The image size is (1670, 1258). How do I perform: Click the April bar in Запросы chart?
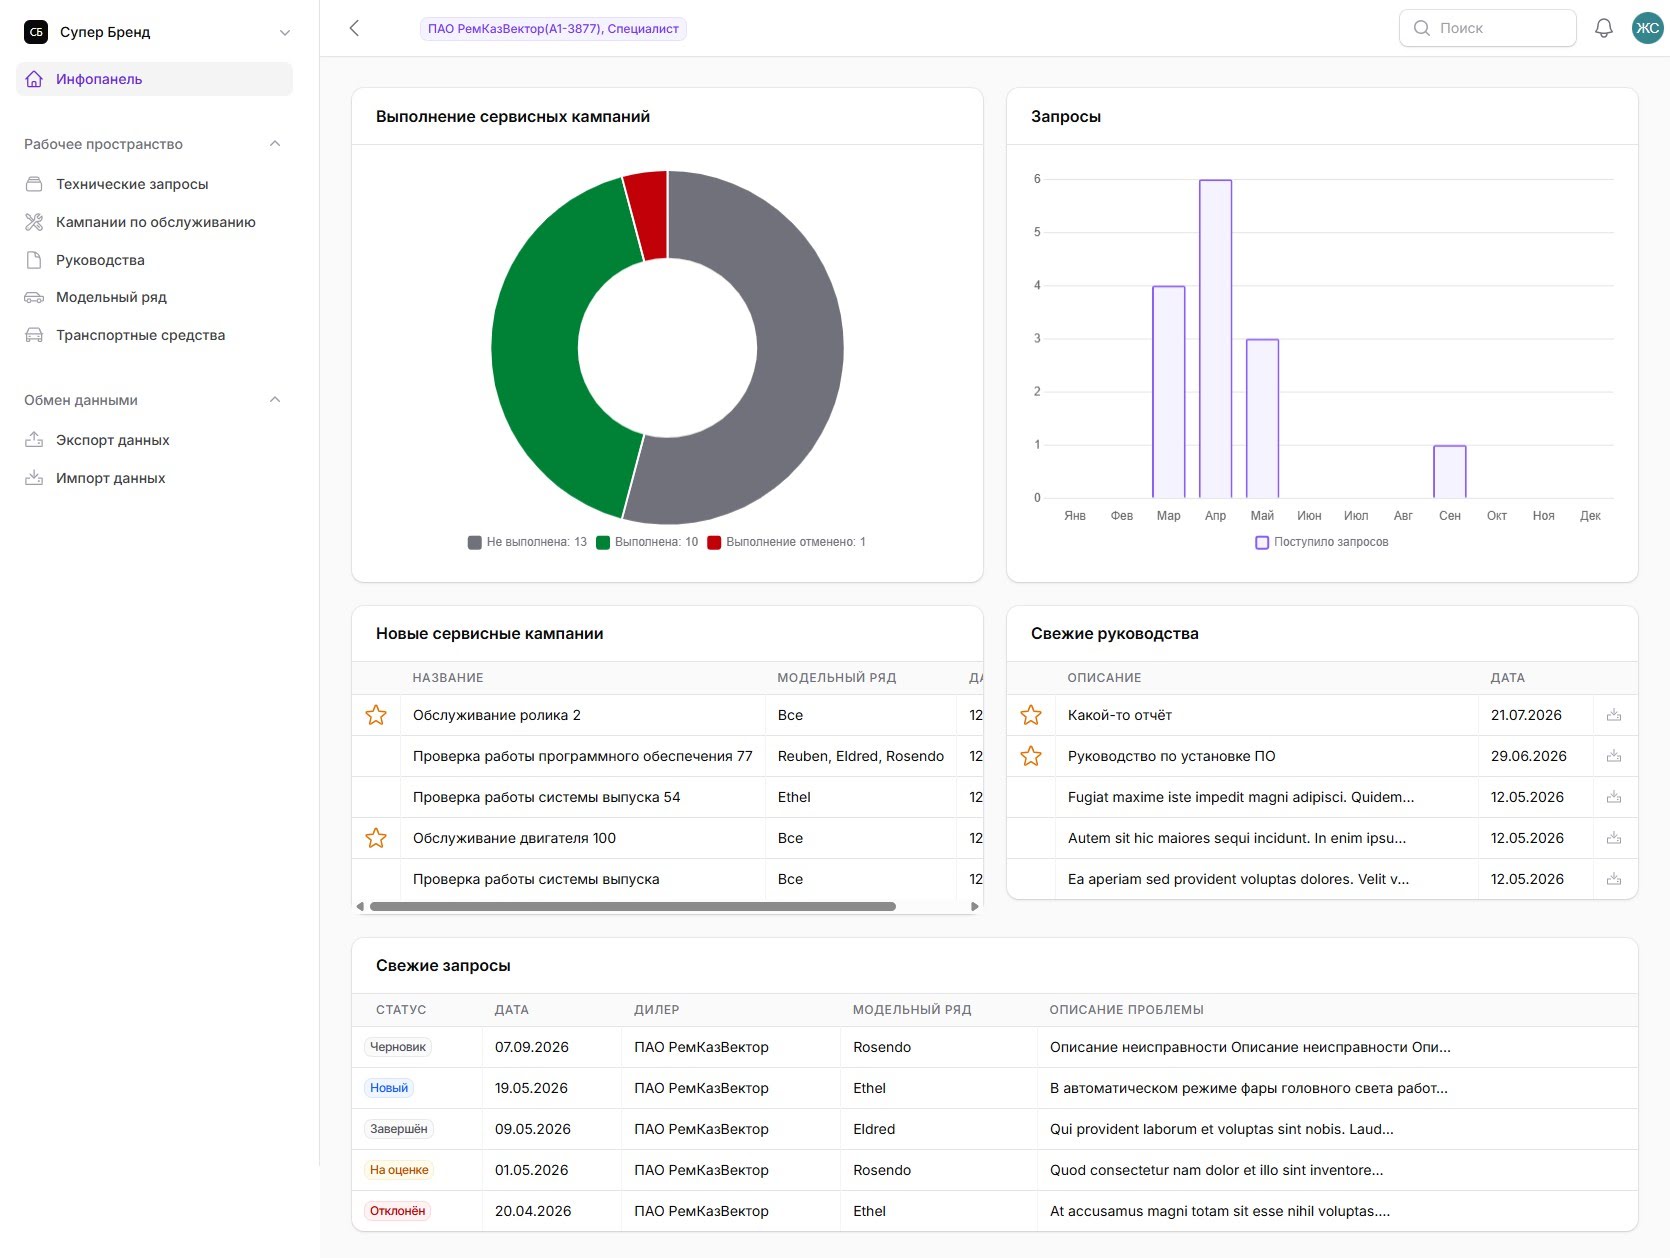tap(1215, 339)
